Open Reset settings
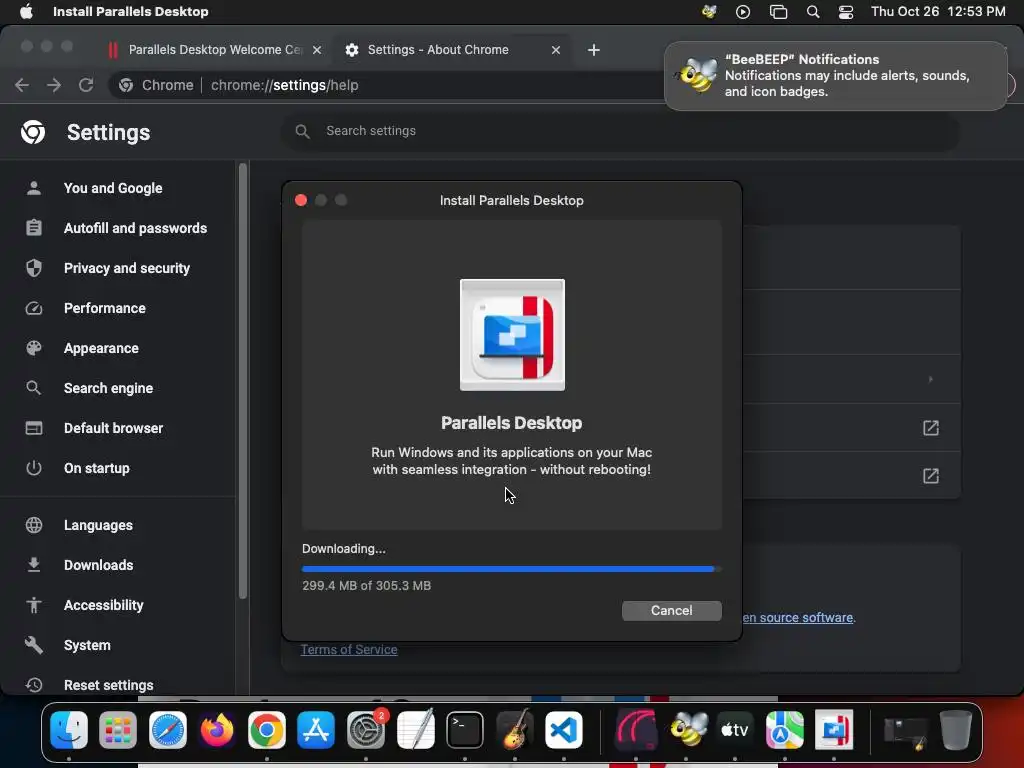 pyautogui.click(x=118, y=685)
